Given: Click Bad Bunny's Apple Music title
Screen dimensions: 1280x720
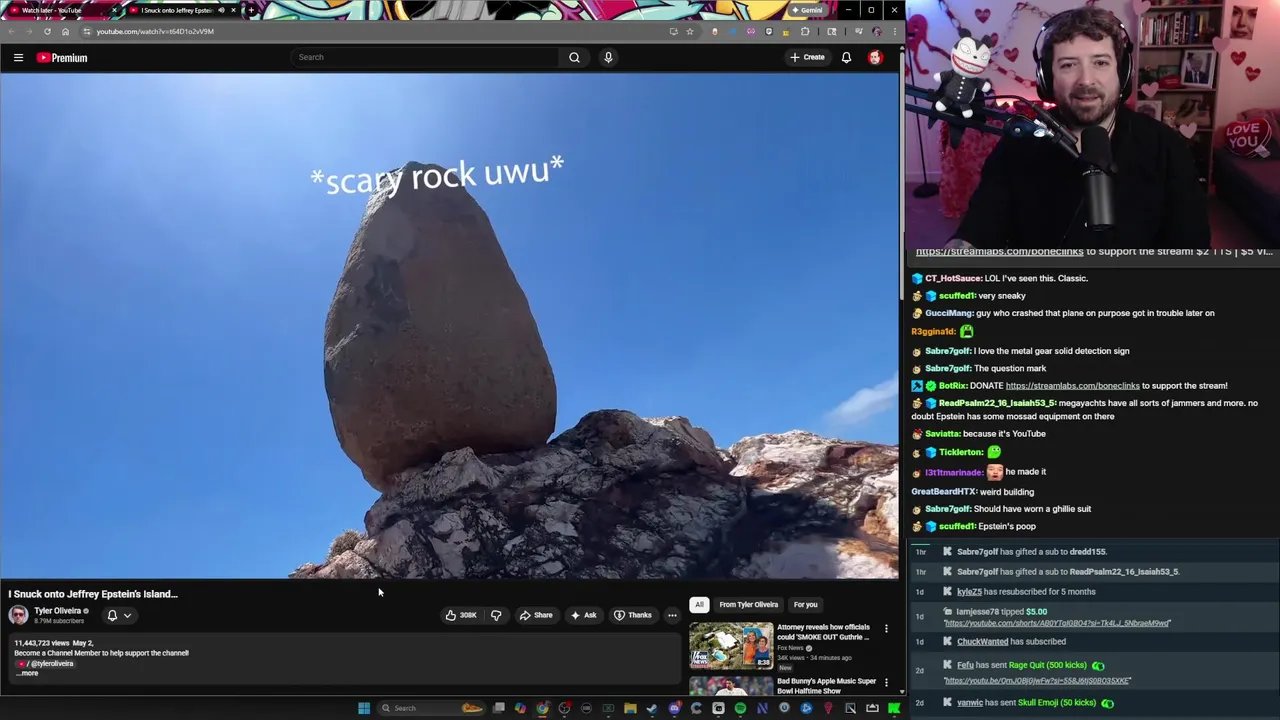Looking at the screenshot, I should pyautogui.click(x=826, y=686).
